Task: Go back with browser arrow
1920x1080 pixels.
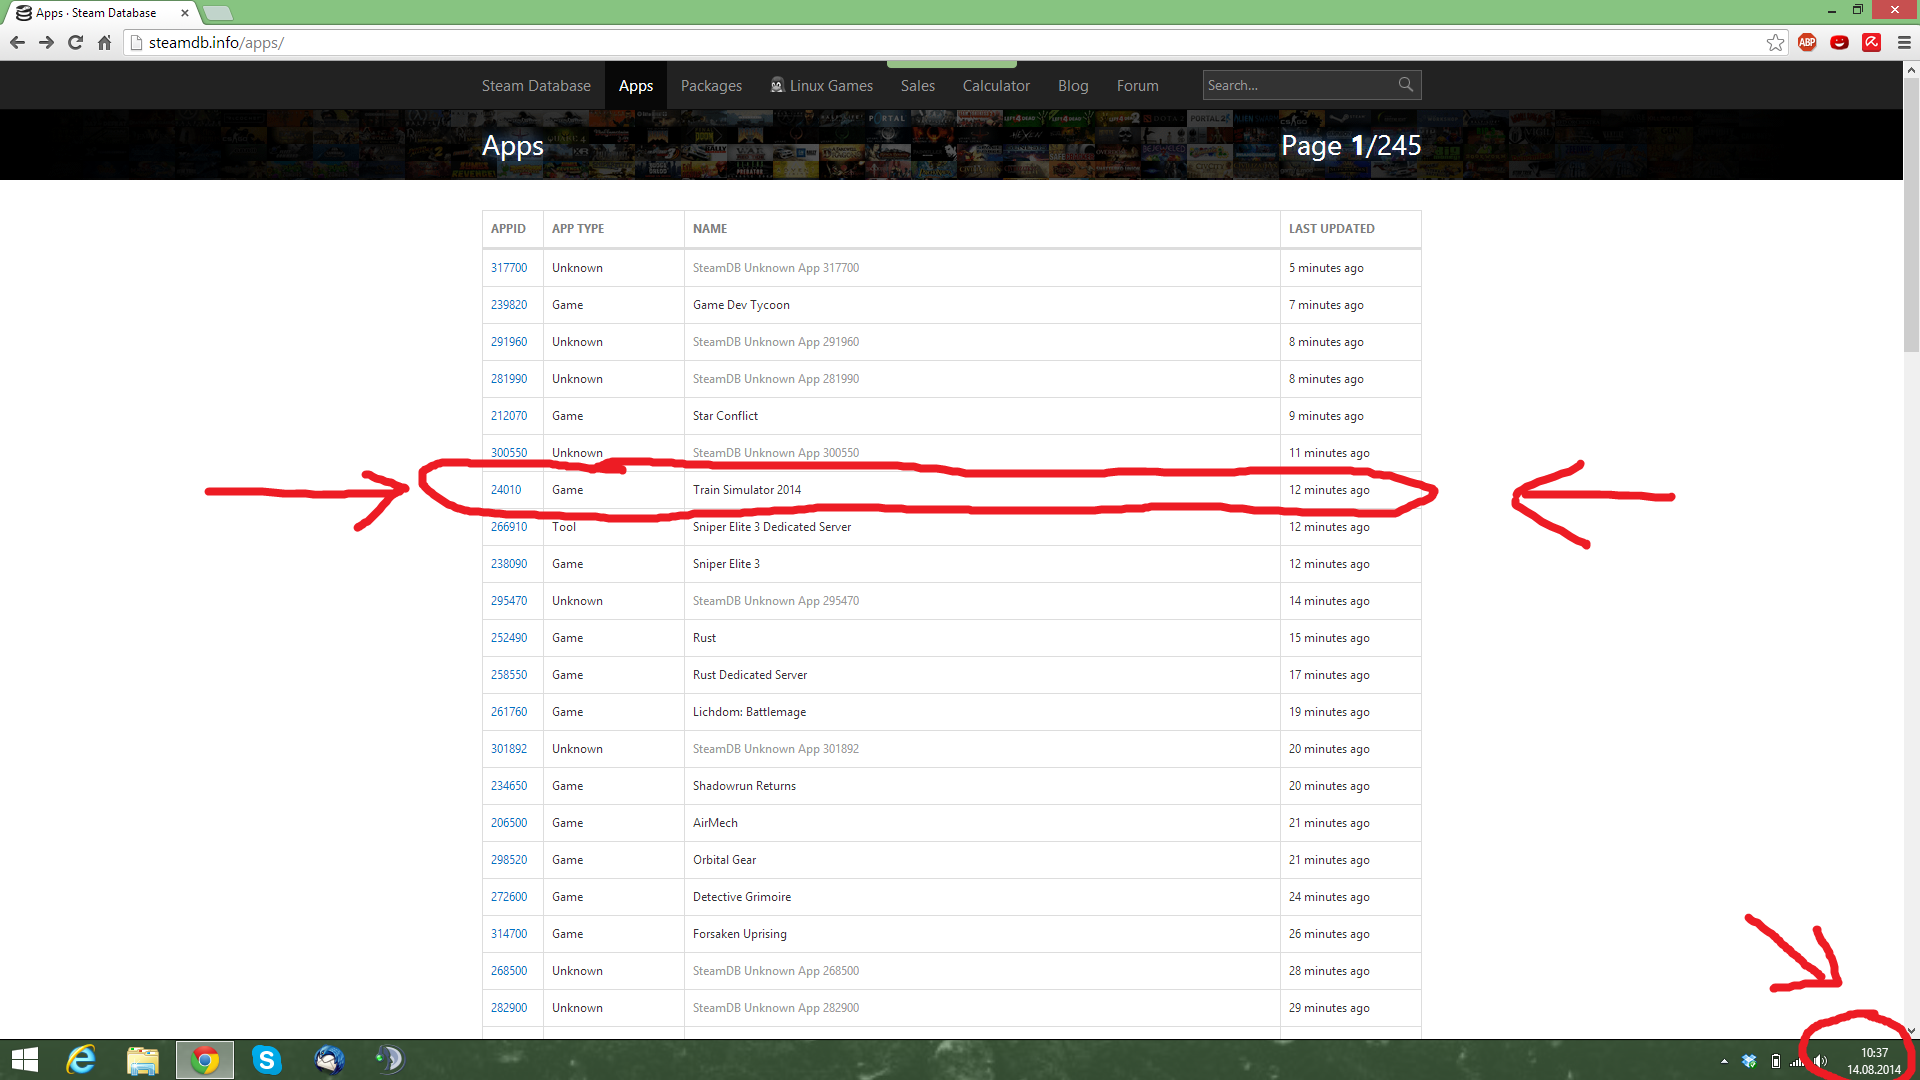Action: tap(17, 42)
